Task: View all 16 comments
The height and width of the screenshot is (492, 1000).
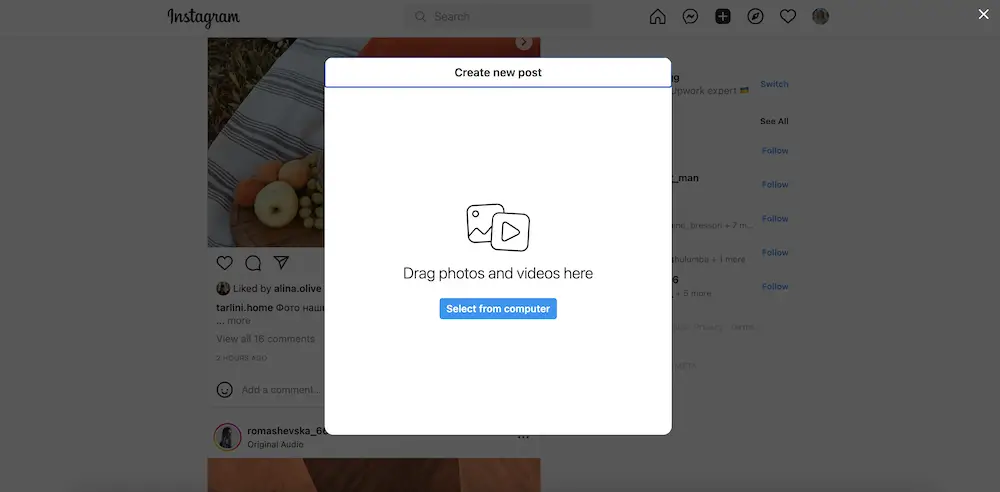Action: tap(265, 339)
